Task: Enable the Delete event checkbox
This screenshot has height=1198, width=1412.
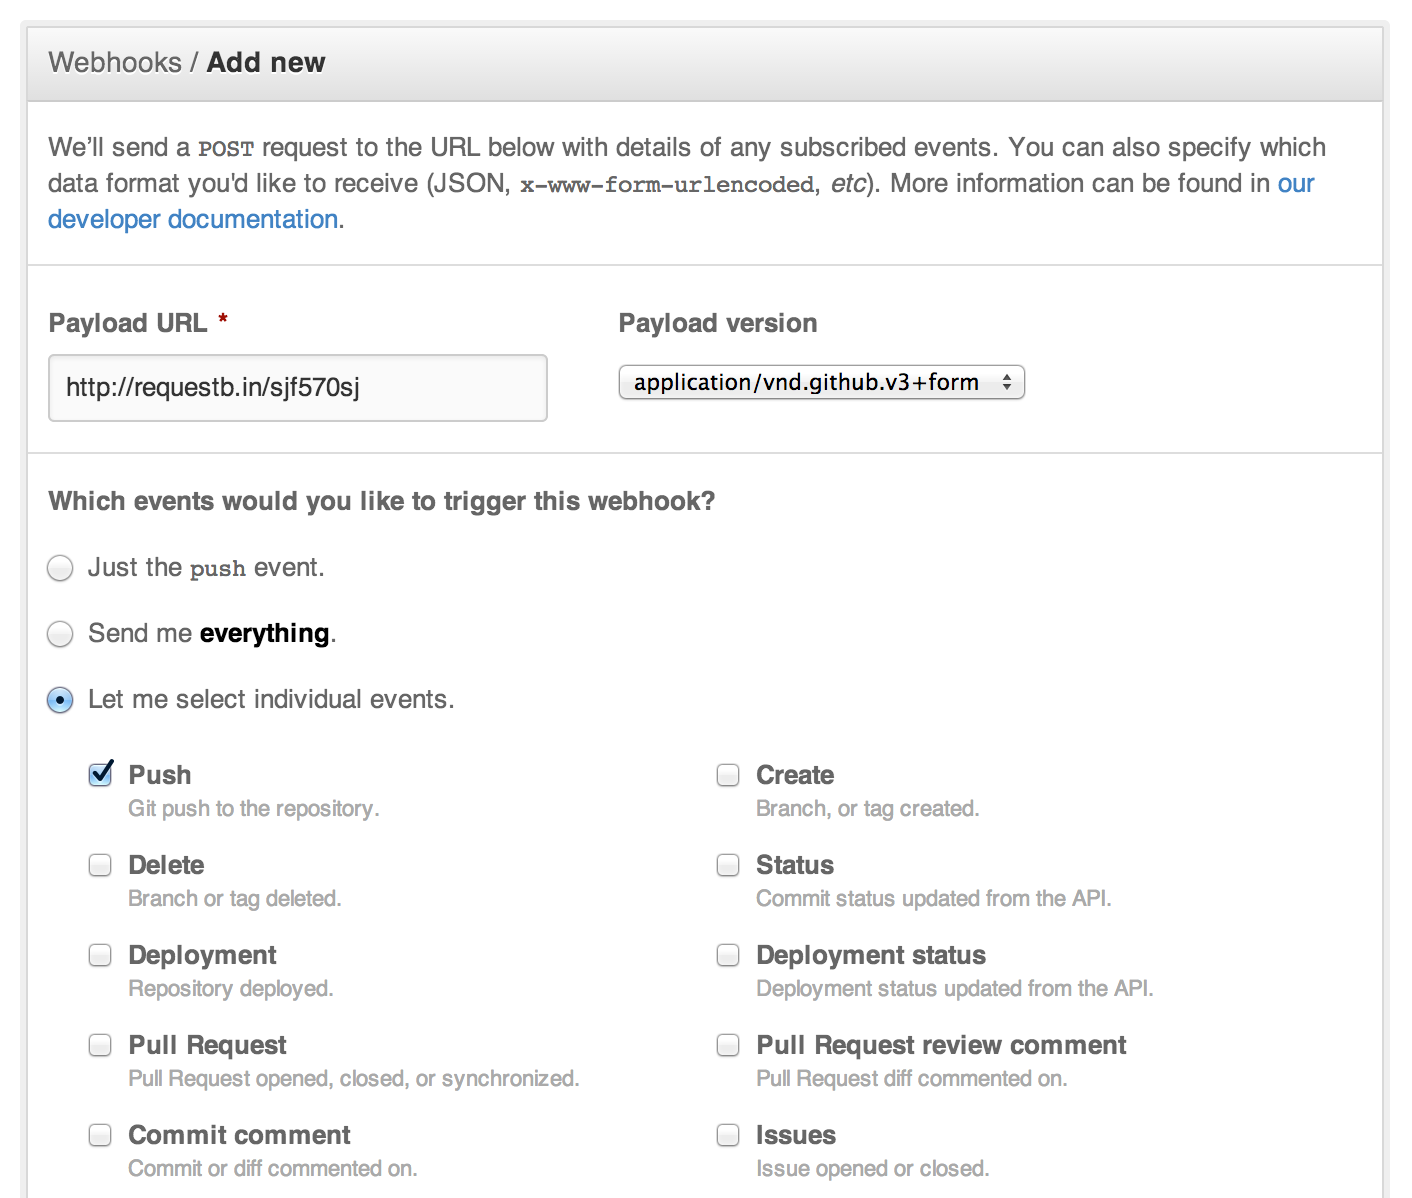Action: (100, 865)
